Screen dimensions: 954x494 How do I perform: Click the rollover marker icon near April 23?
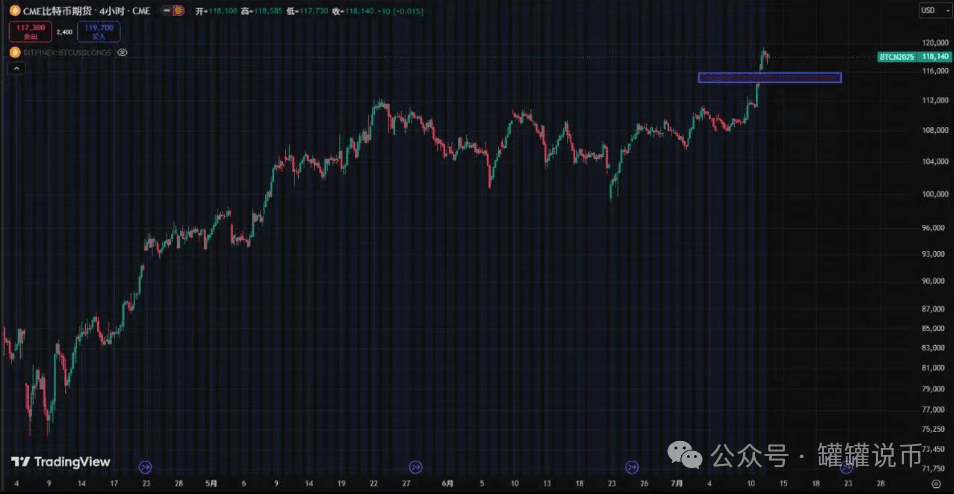(x=145, y=467)
